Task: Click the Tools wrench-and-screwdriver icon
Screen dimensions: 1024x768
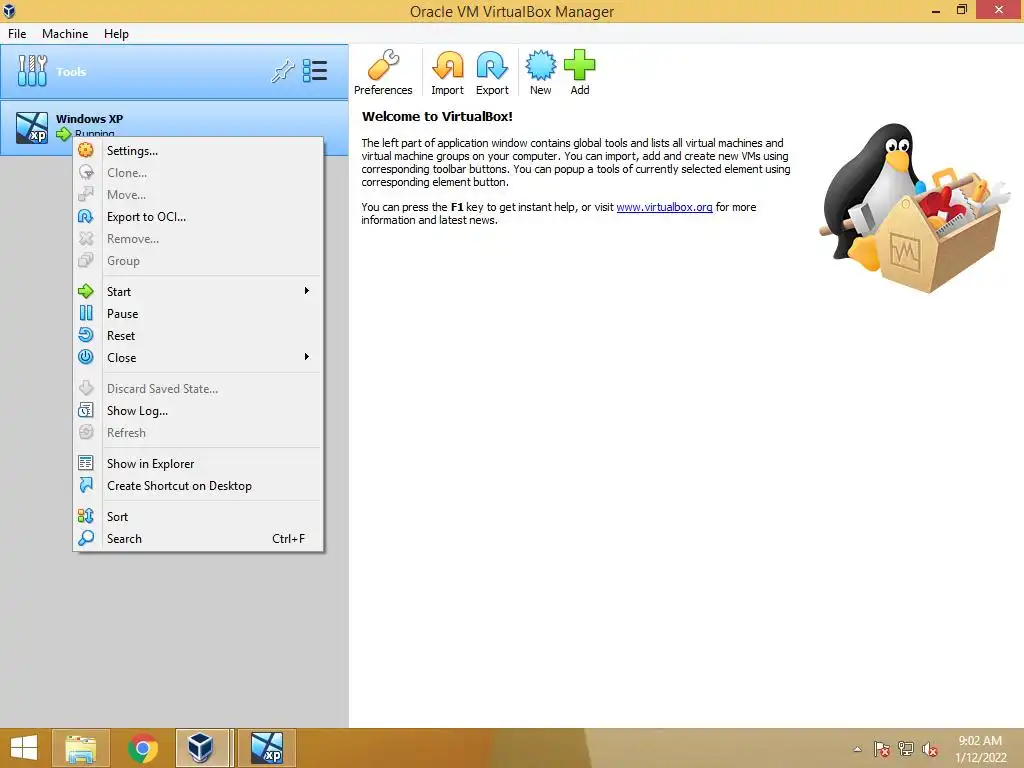Action: point(32,71)
